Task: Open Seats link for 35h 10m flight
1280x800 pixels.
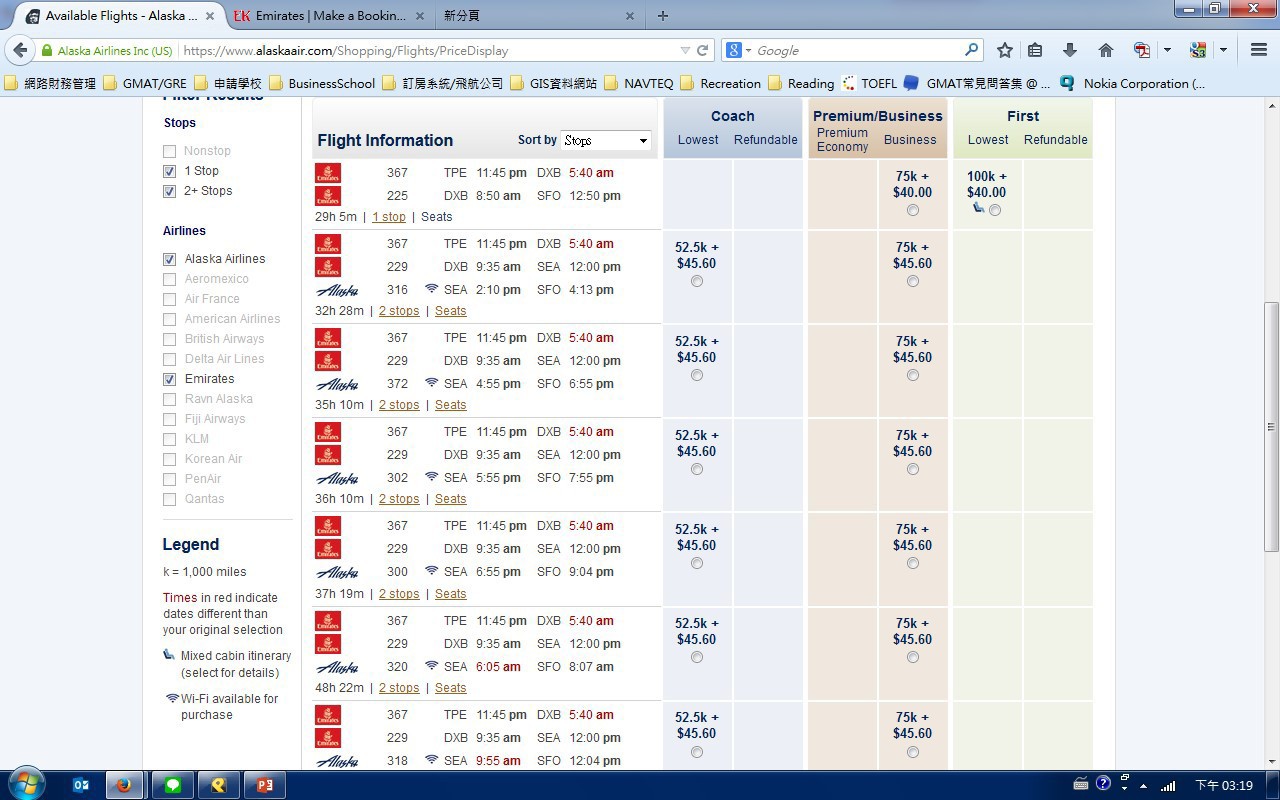Action: pyautogui.click(x=450, y=405)
